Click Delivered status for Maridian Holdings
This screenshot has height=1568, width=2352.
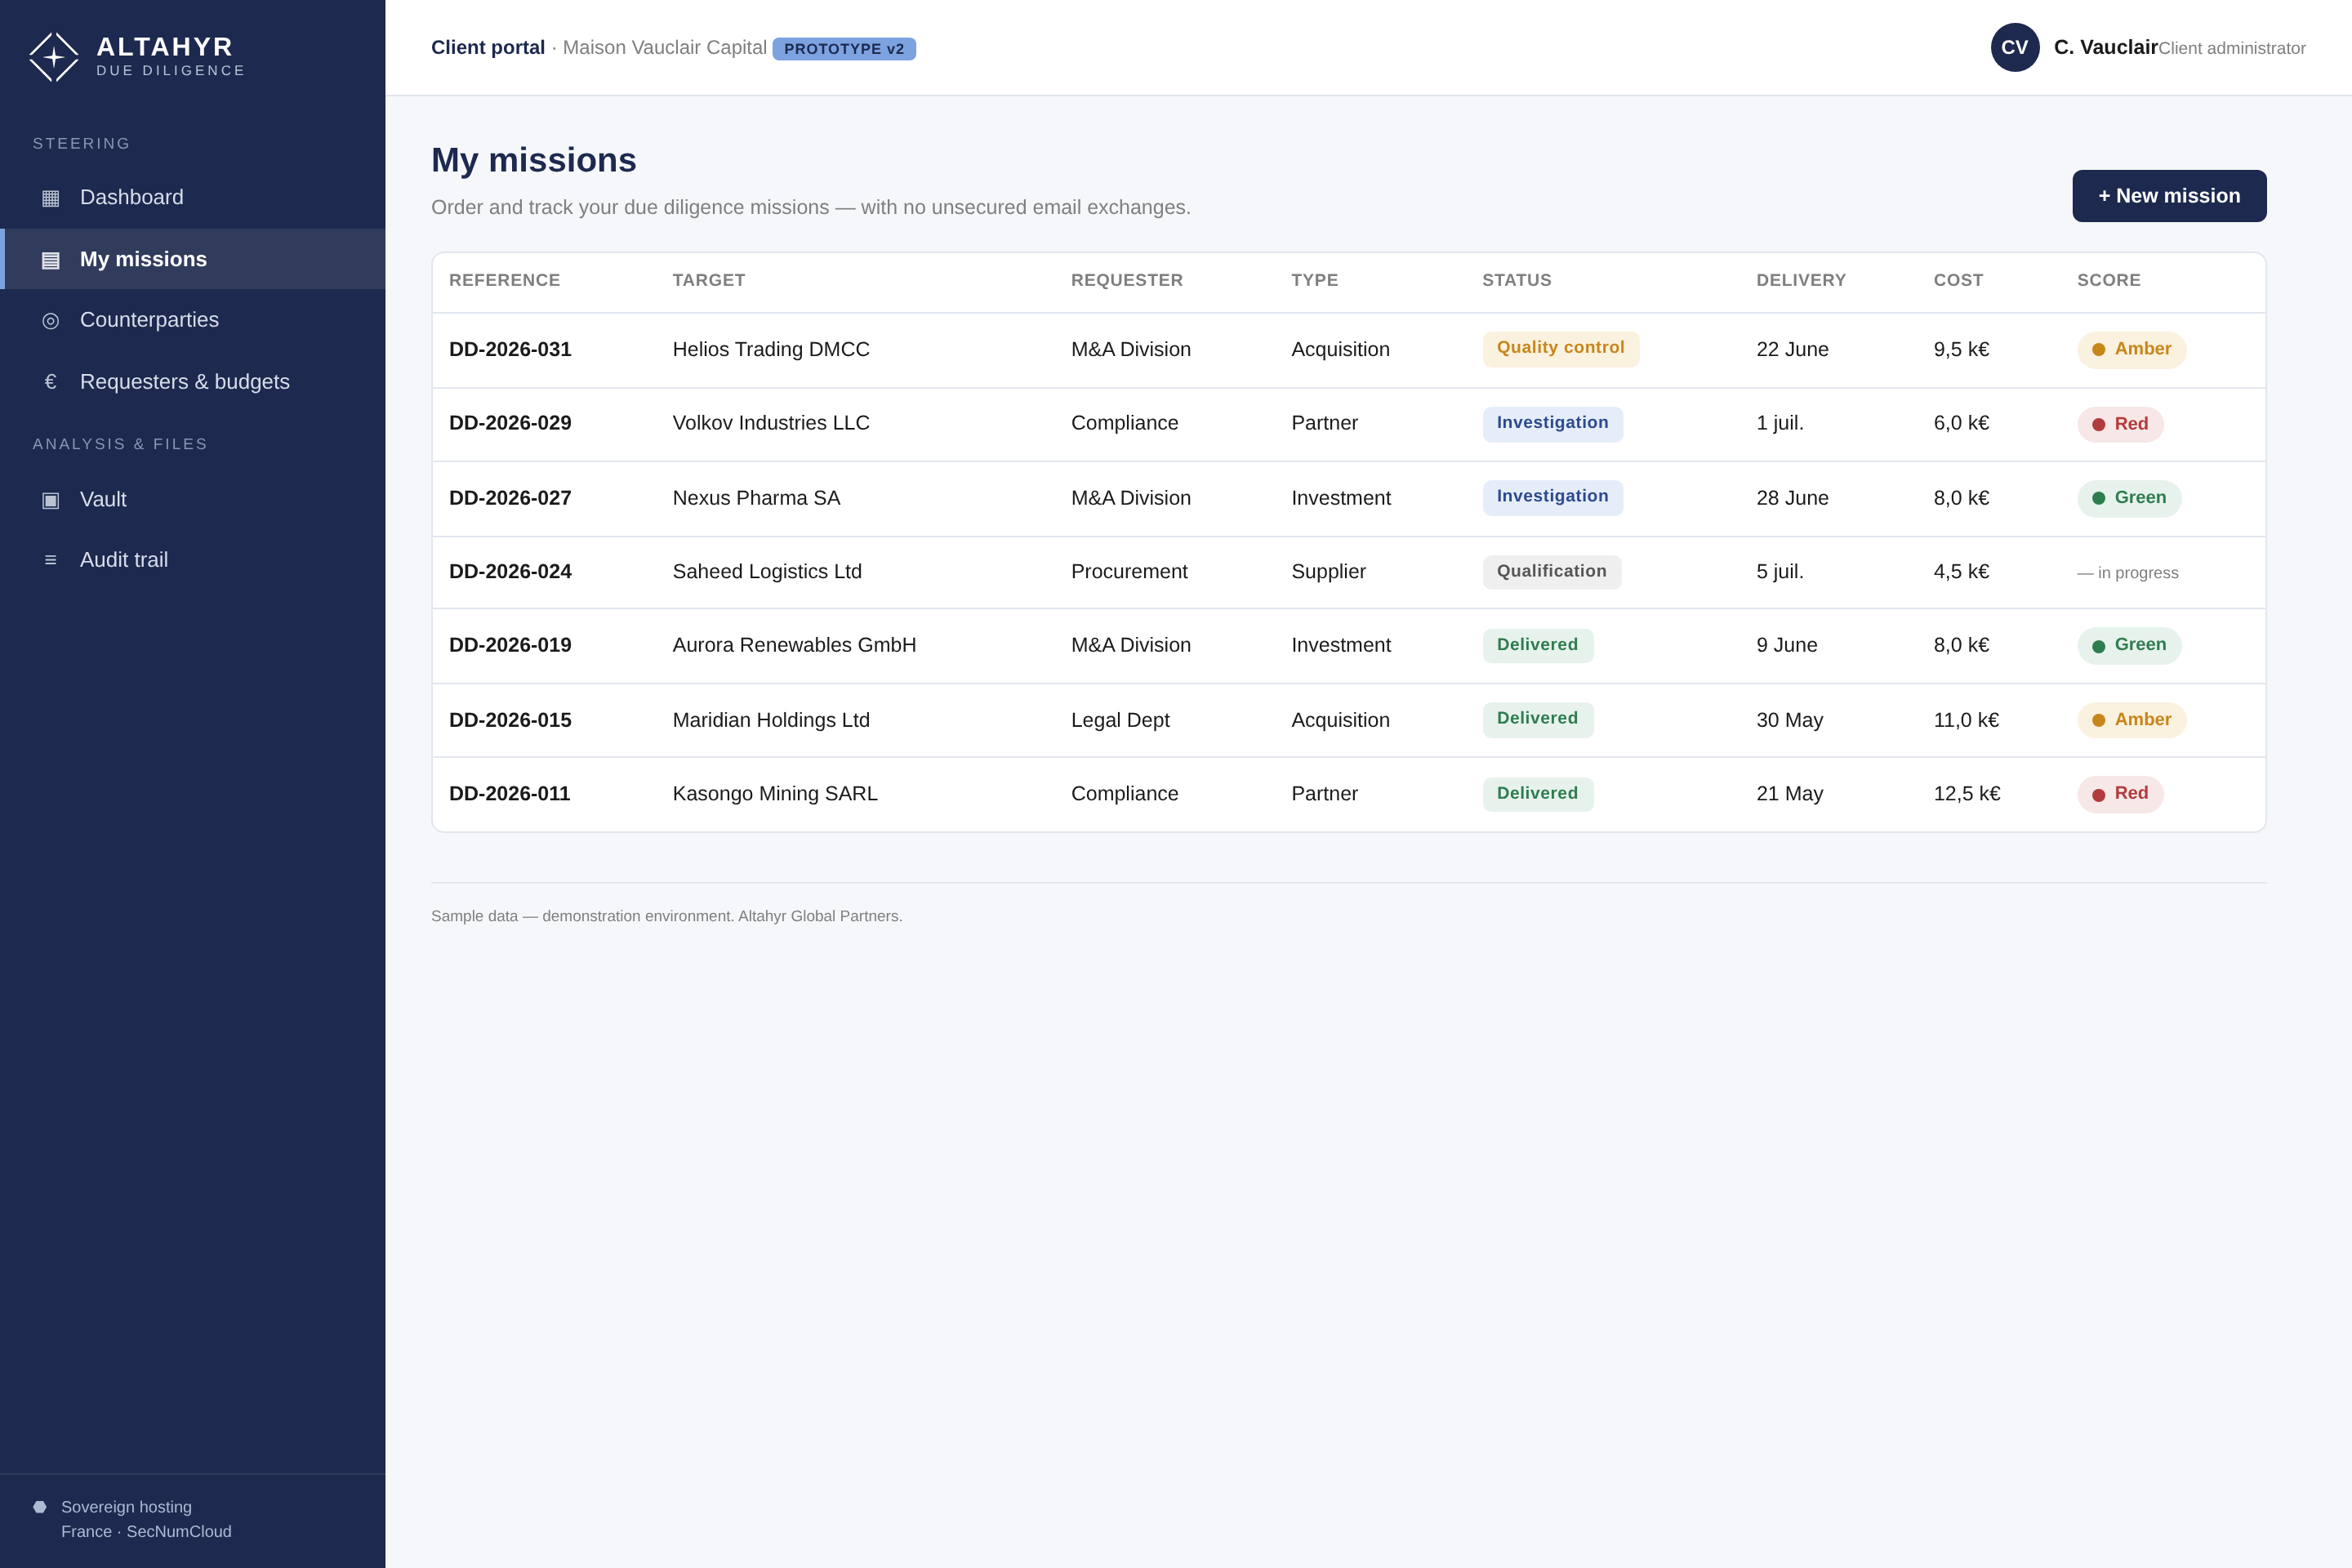click(1538, 720)
